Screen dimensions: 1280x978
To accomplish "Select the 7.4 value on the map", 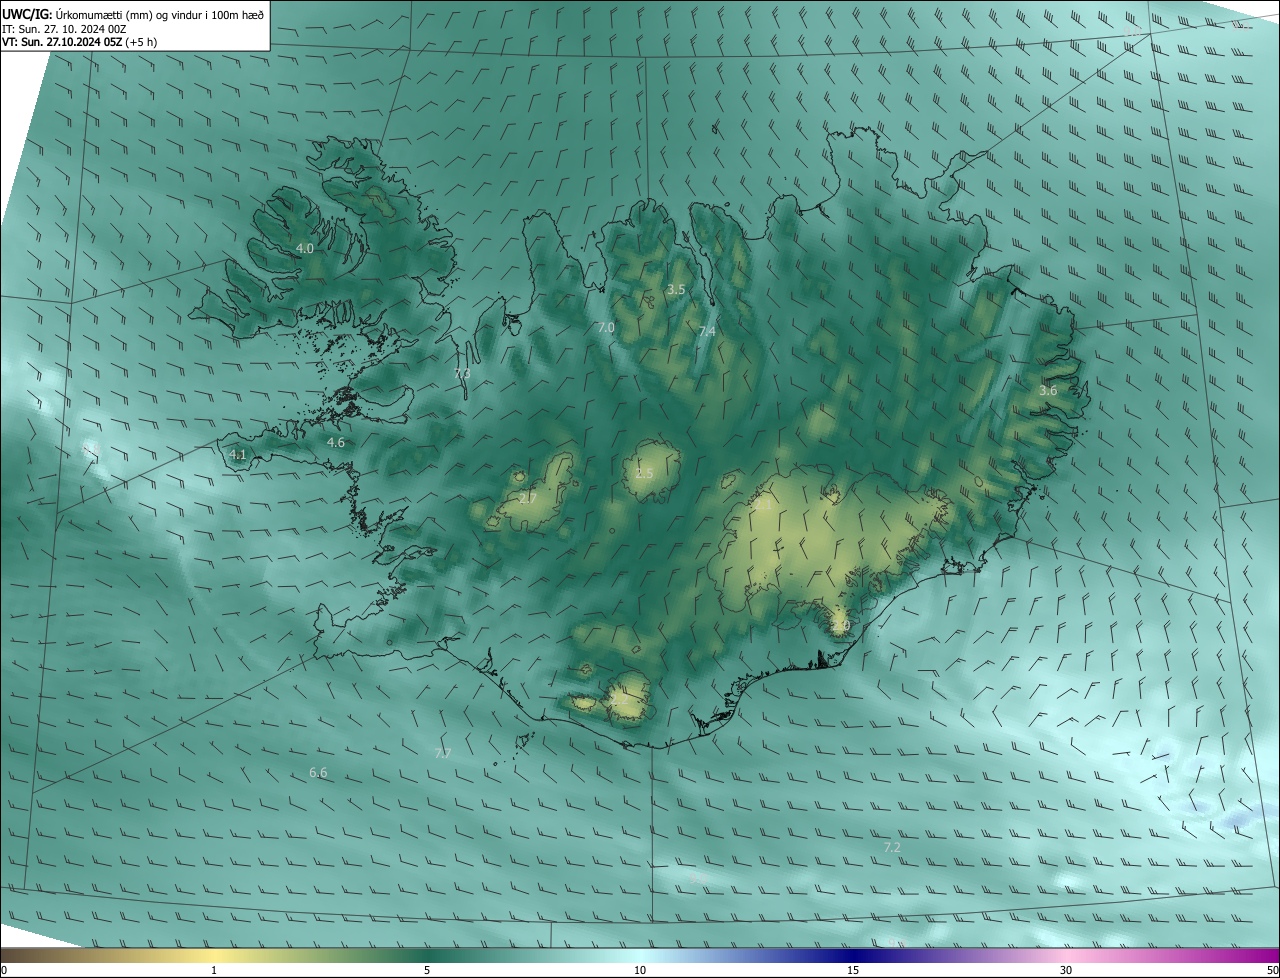I will [707, 331].
